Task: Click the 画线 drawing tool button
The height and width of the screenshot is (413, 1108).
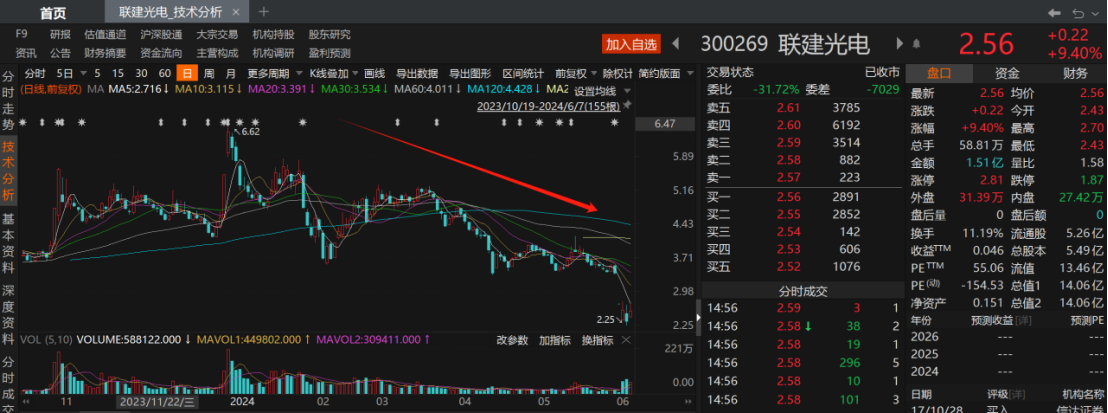Action: 375,74
